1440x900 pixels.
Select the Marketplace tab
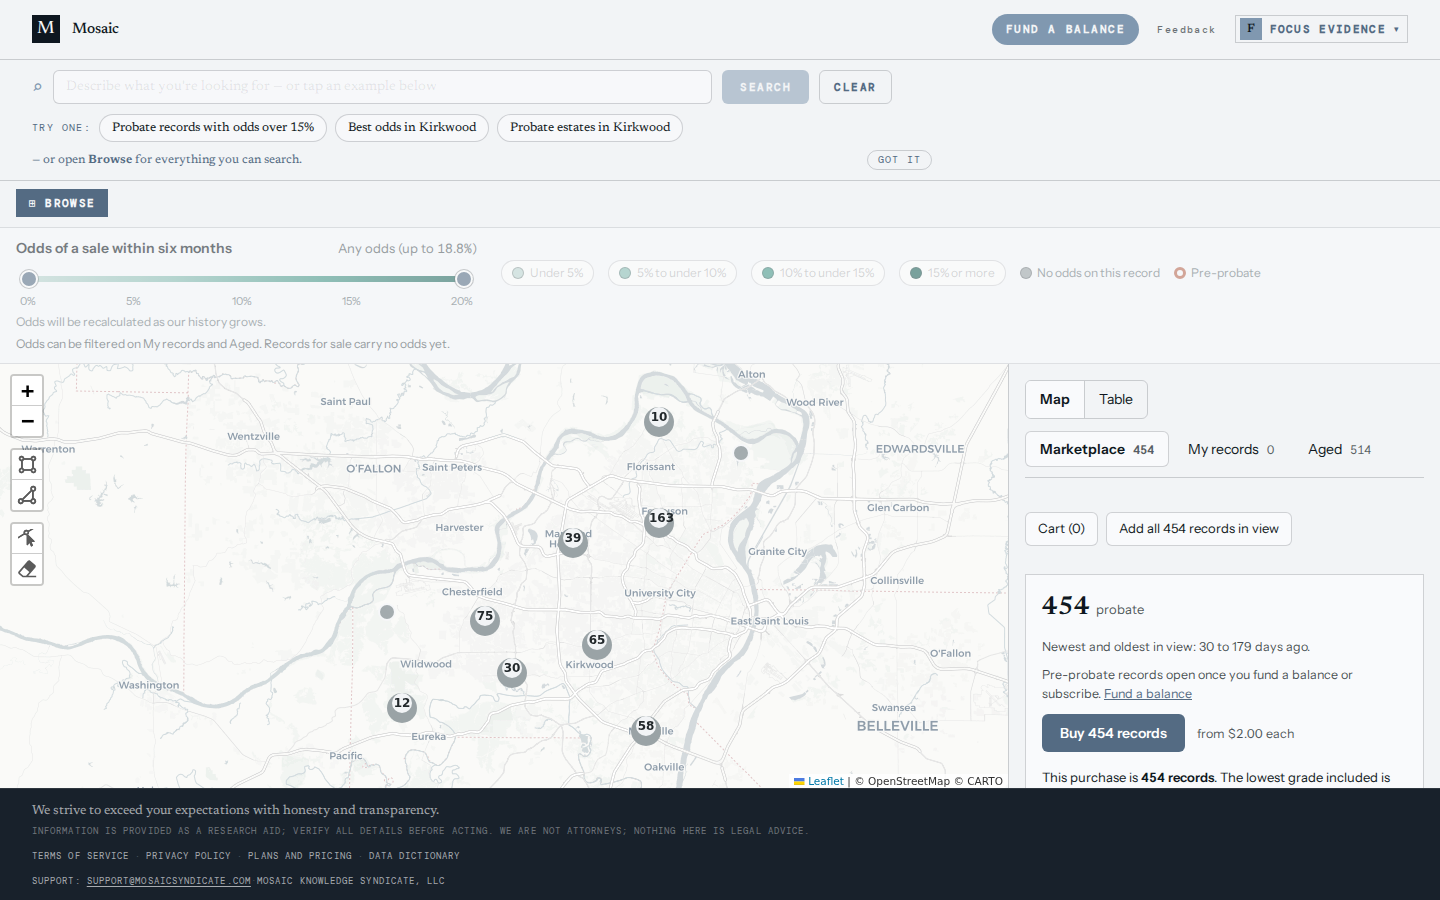coord(1097,450)
